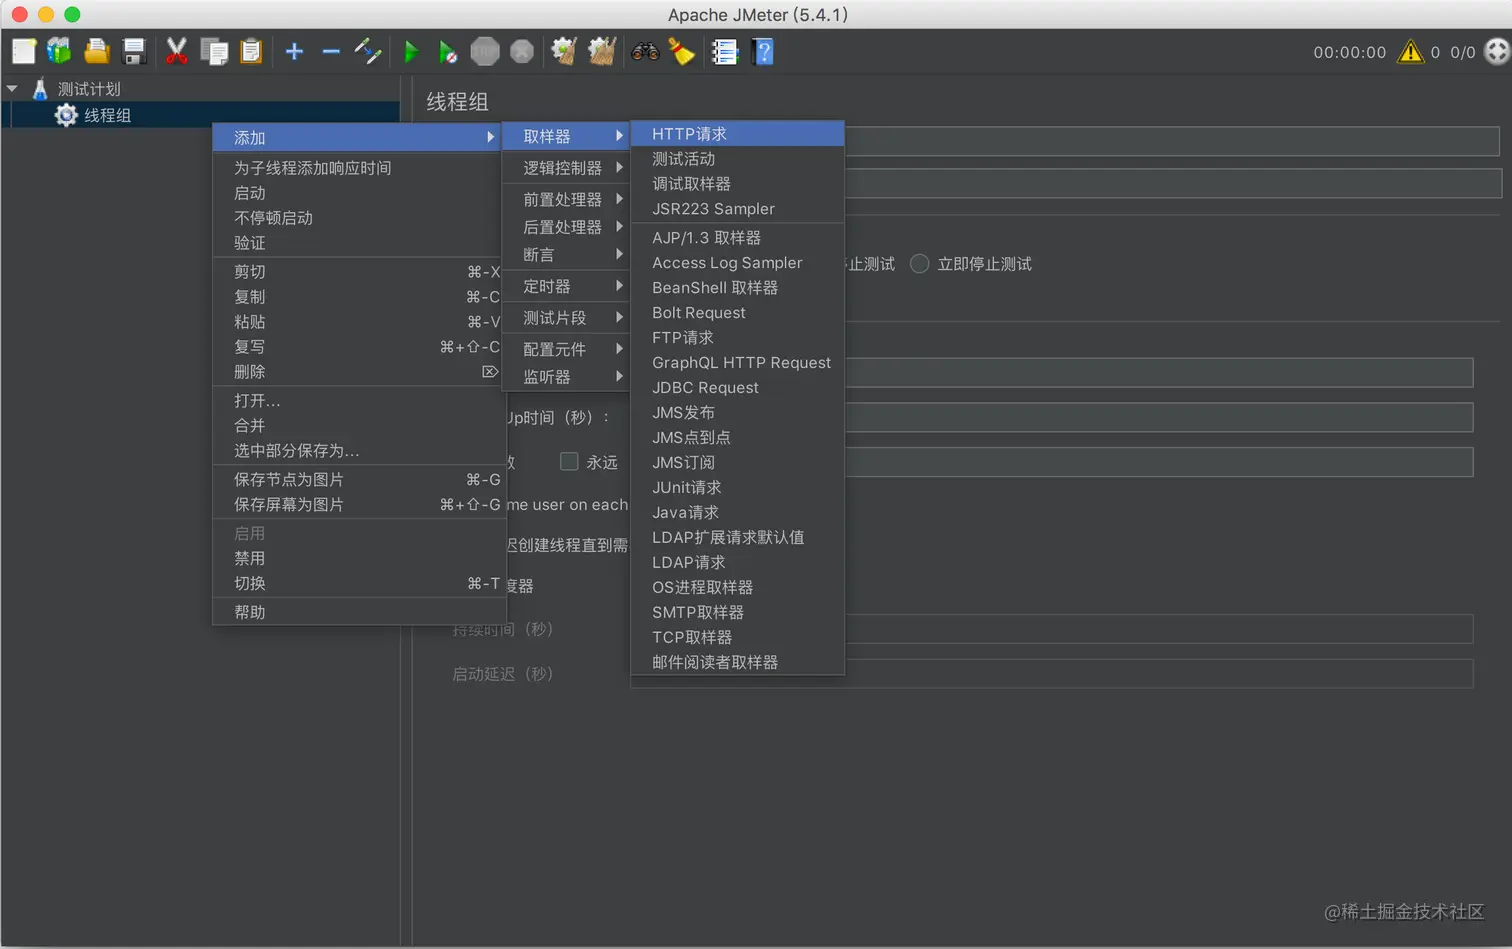Click the Templates icon in the toolbar

coord(59,51)
